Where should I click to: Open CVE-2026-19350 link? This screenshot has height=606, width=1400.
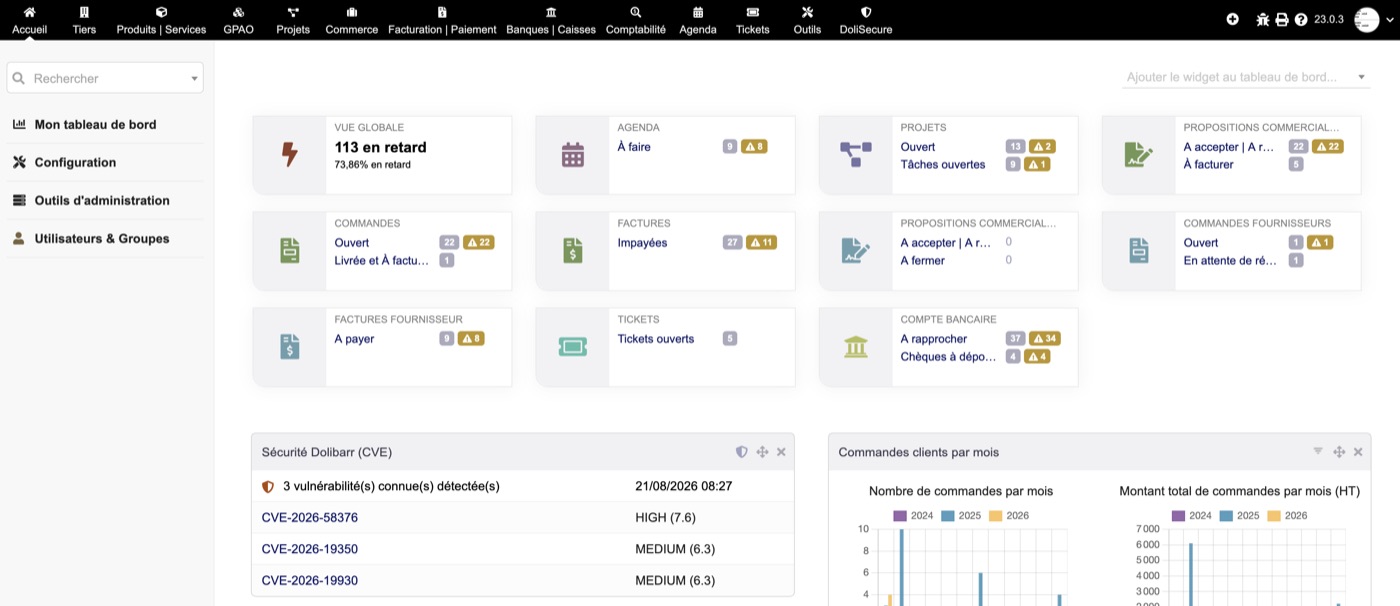coord(310,549)
